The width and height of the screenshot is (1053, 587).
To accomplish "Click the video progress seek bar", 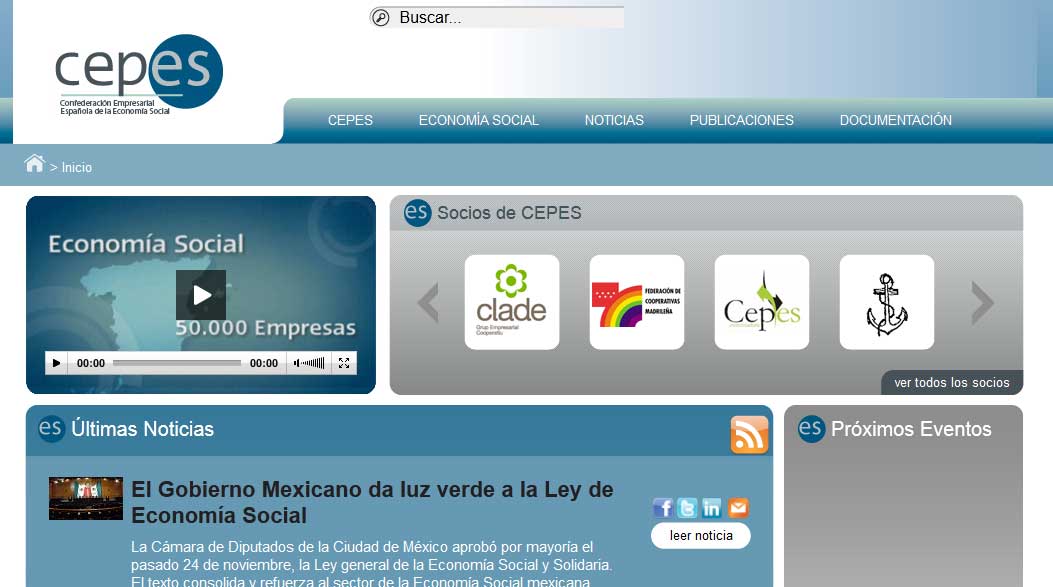I will pos(176,364).
